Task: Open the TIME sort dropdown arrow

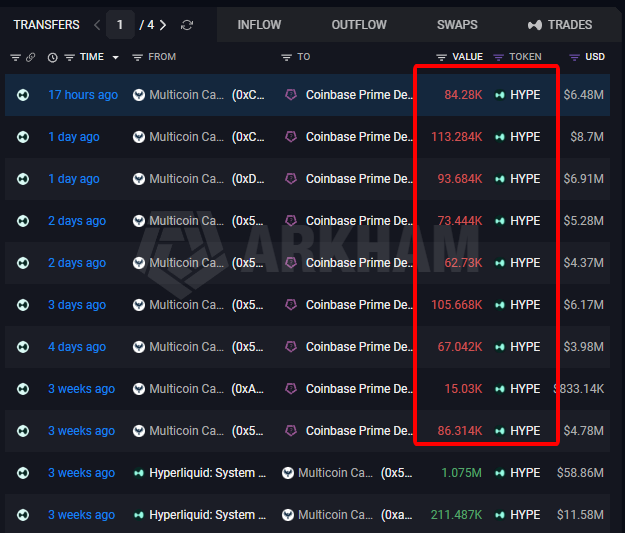Action: (x=116, y=58)
